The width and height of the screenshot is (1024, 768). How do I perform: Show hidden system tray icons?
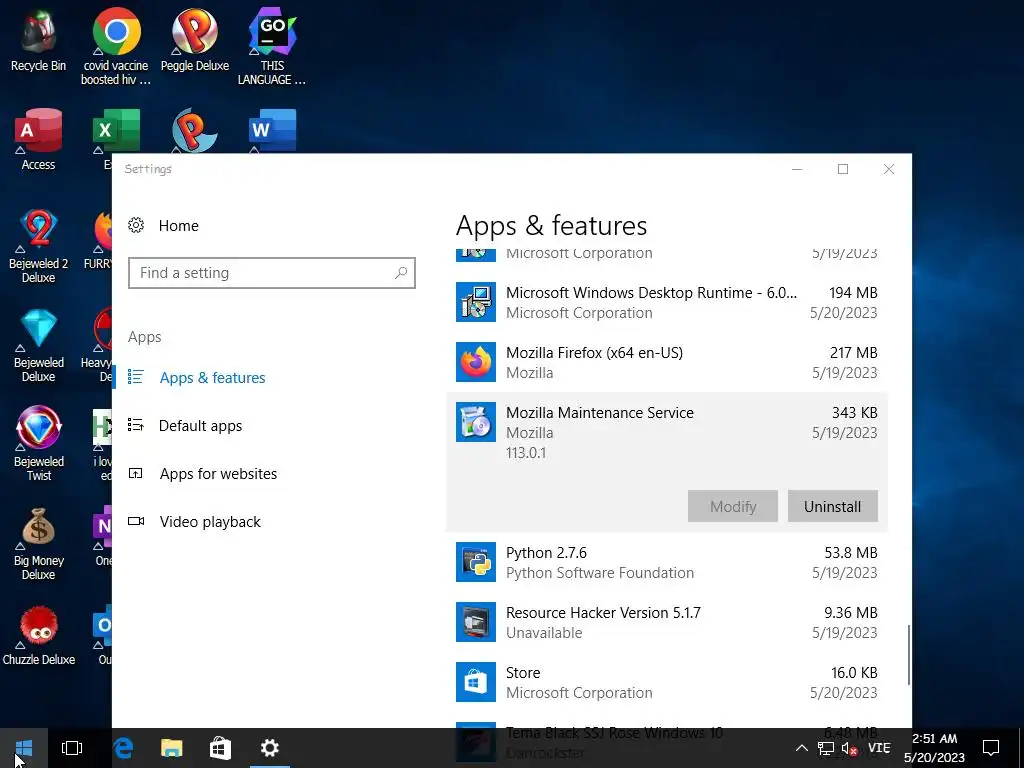point(802,748)
